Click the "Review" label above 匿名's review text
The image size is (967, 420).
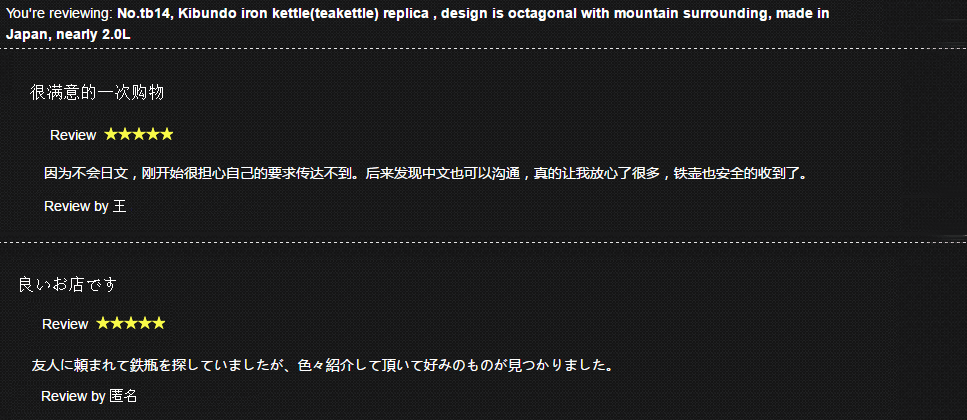[65, 324]
